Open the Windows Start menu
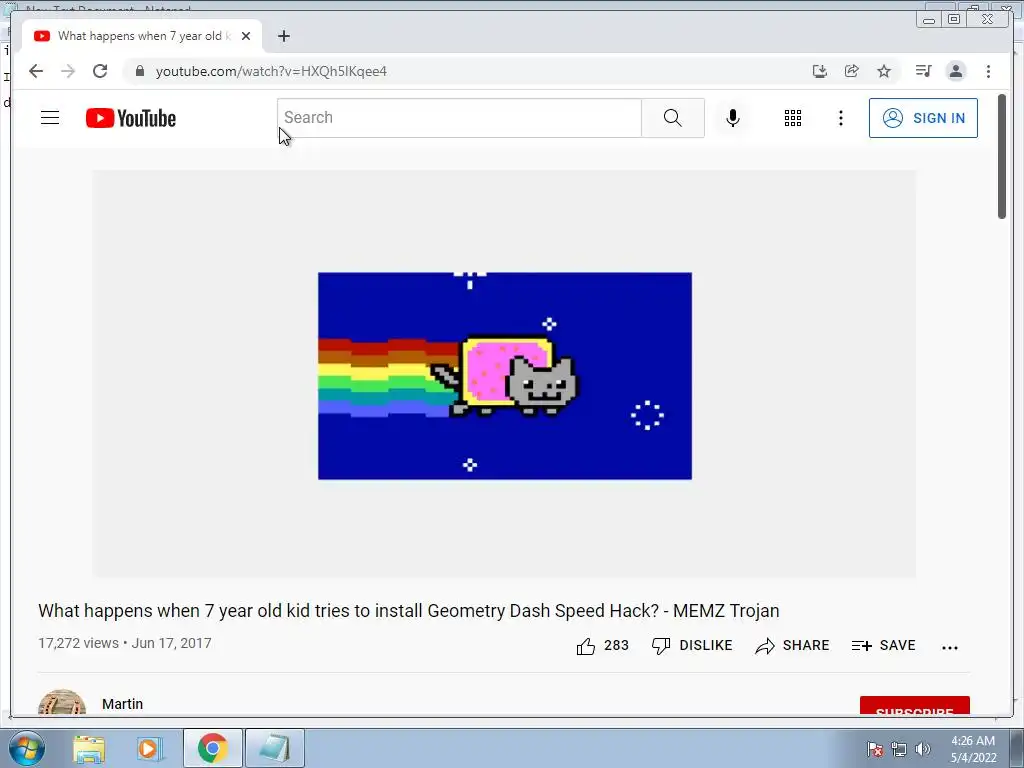 26,748
